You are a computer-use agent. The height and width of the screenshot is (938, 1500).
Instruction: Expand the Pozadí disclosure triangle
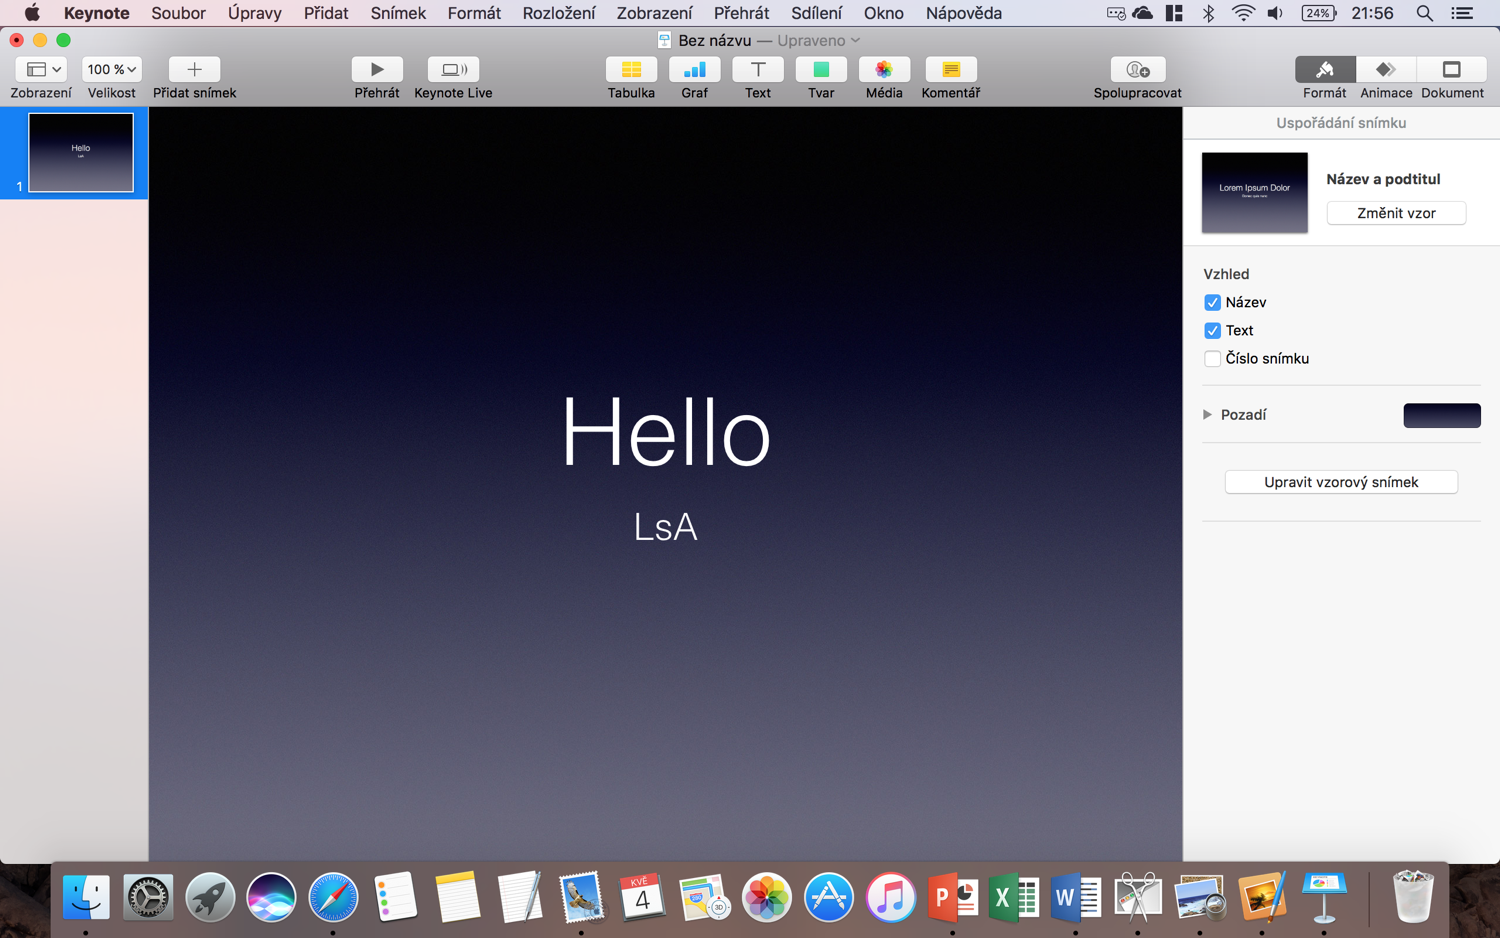(1207, 415)
